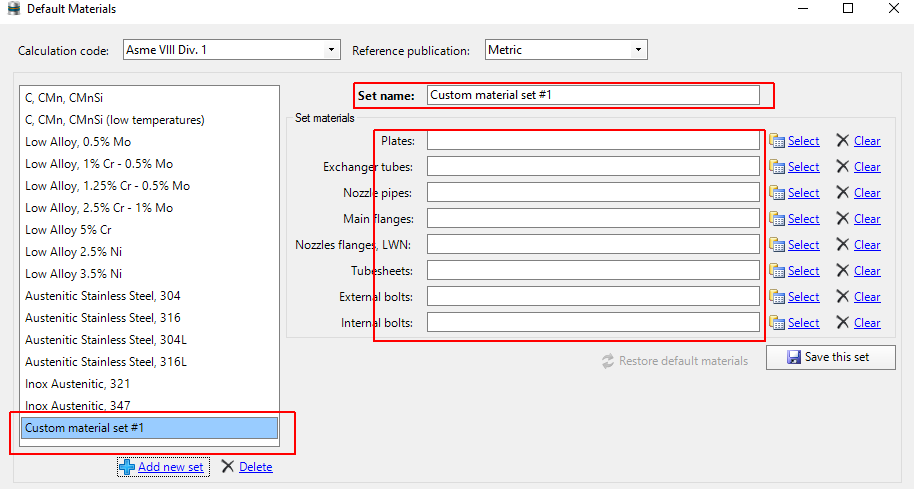Click the Clear link for External bolts

pos(867,297)
